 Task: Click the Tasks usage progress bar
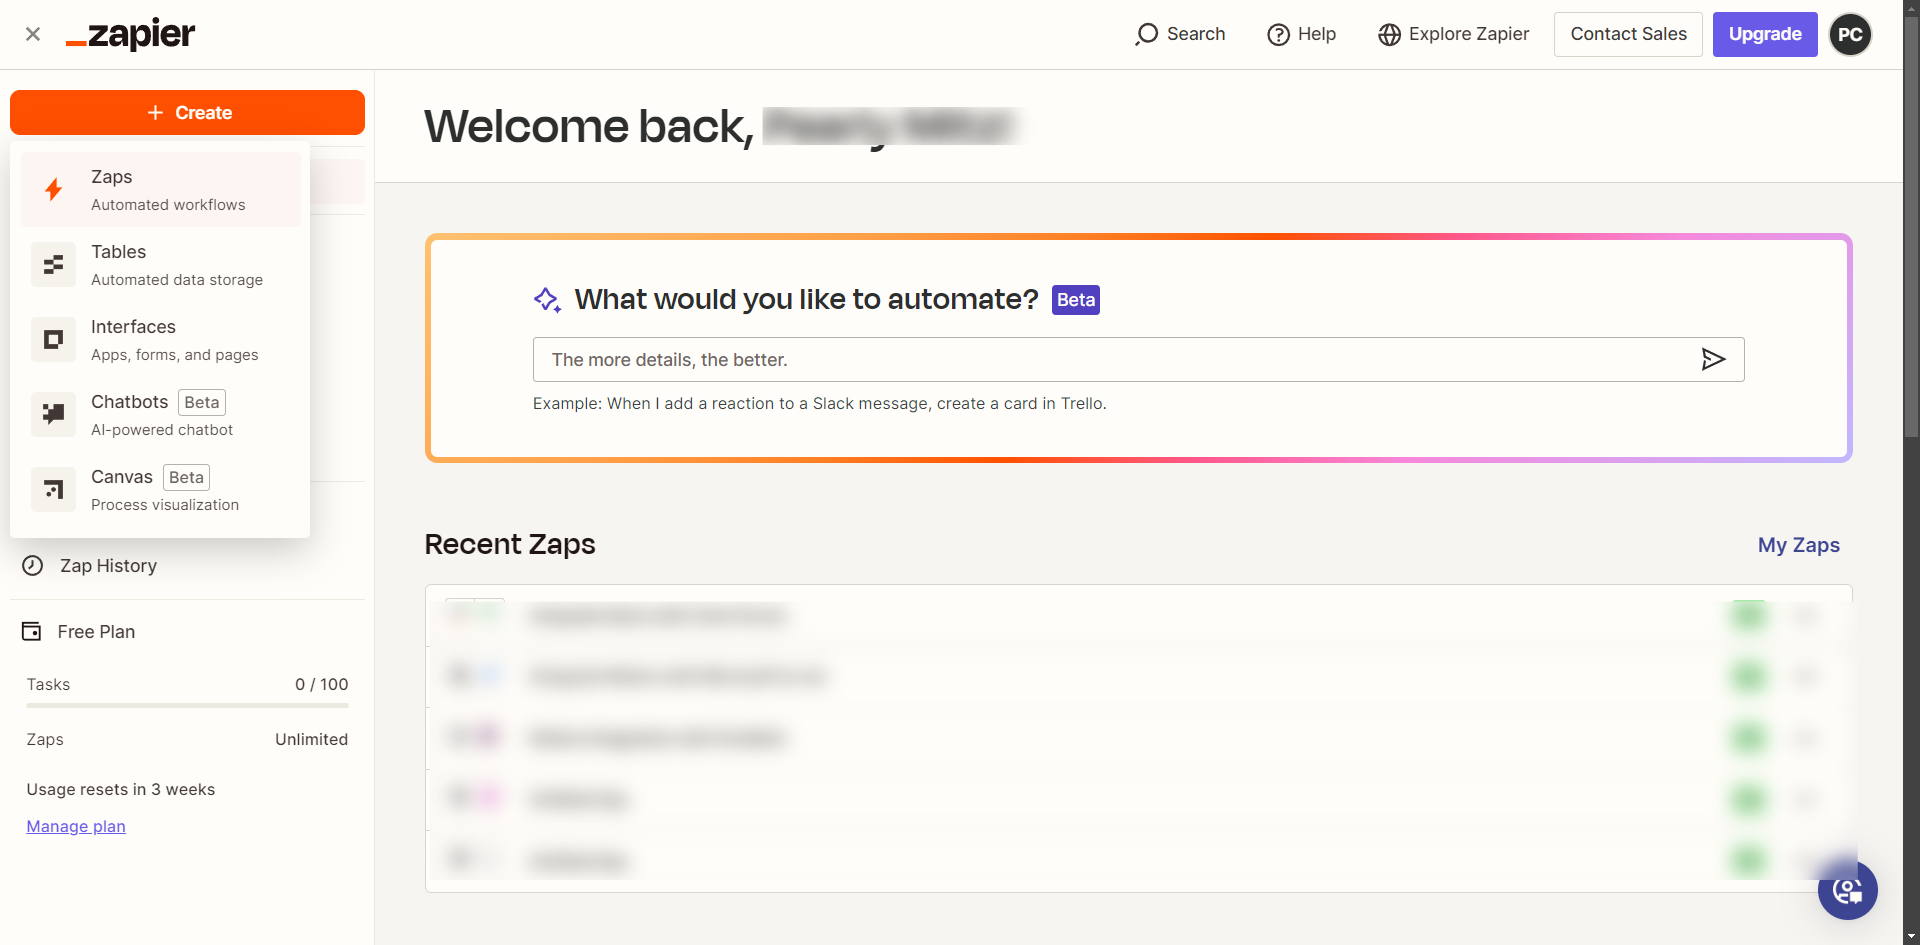tap(187, 706)
